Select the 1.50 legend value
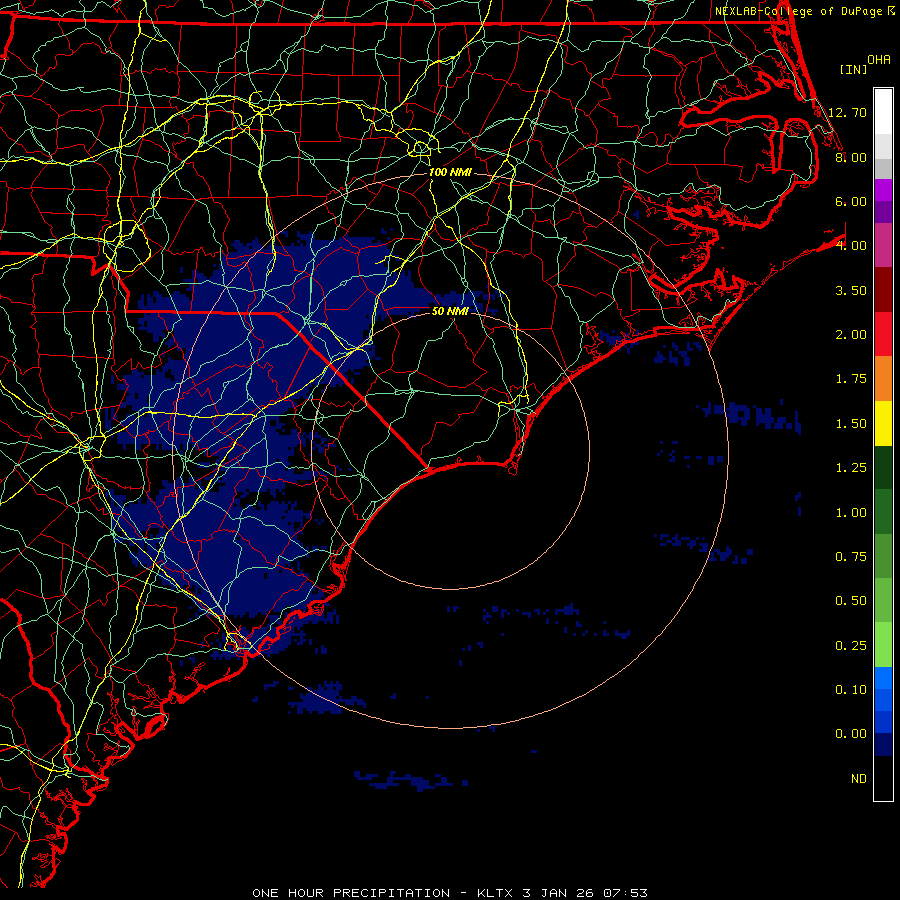This screenshot has height=900, width=900. coord(851,424)
